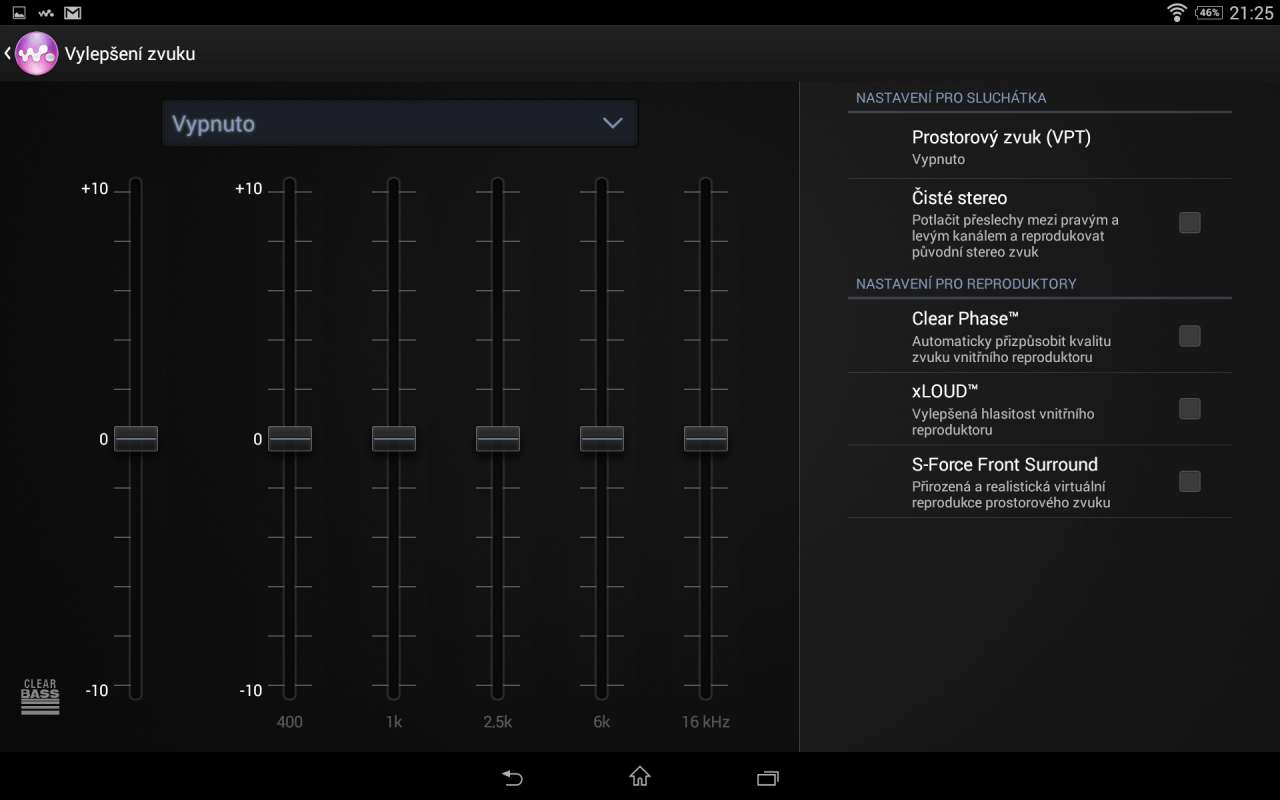
Task: Tap the Wi-Fi status icon
Action: 1177,13
